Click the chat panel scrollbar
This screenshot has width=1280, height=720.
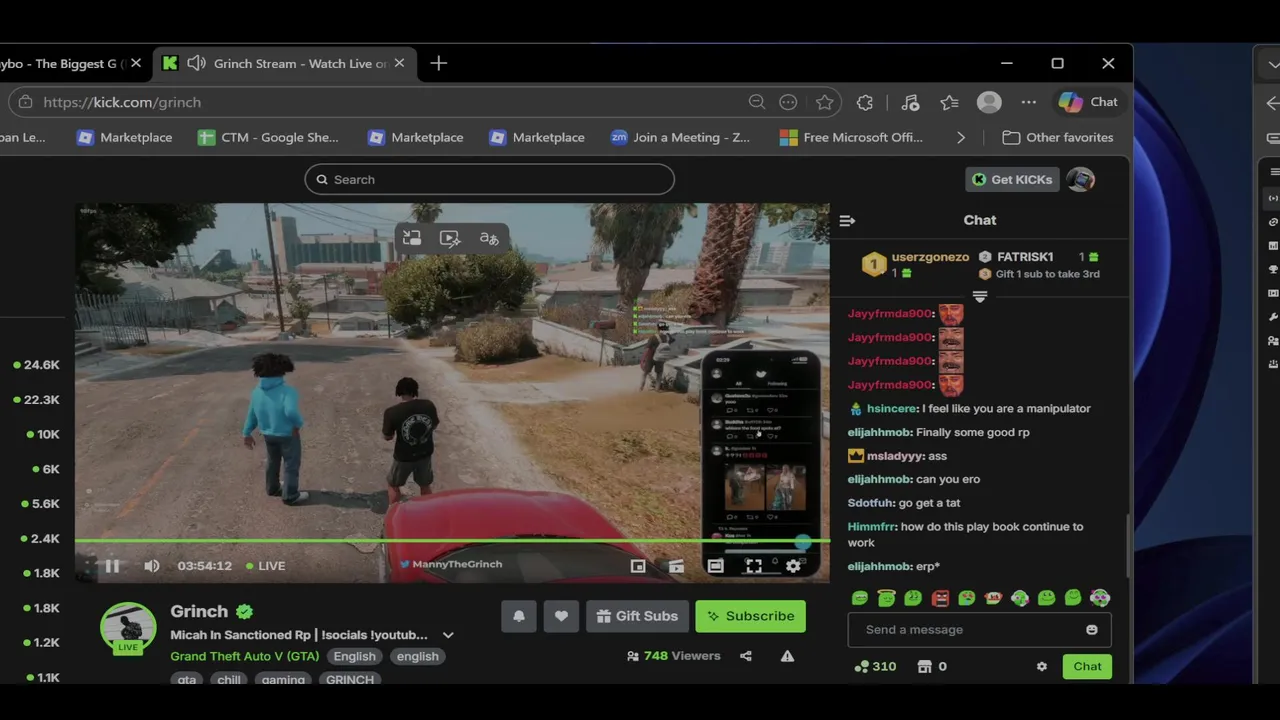(x=1128, y=545)
